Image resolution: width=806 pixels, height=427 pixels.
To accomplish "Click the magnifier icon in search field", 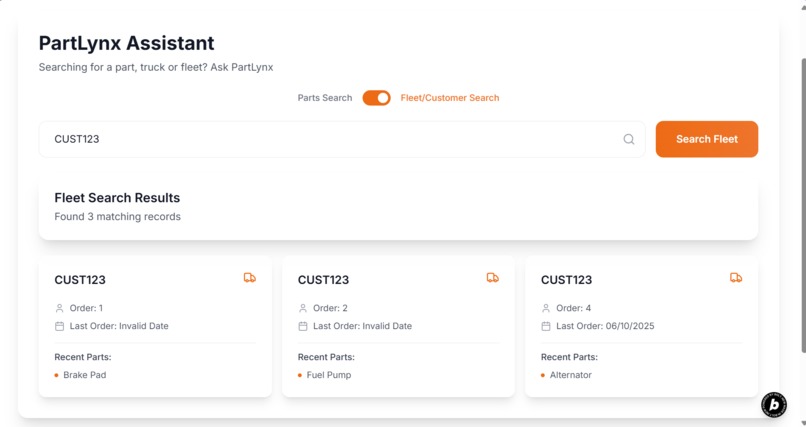I will [629, 139].
